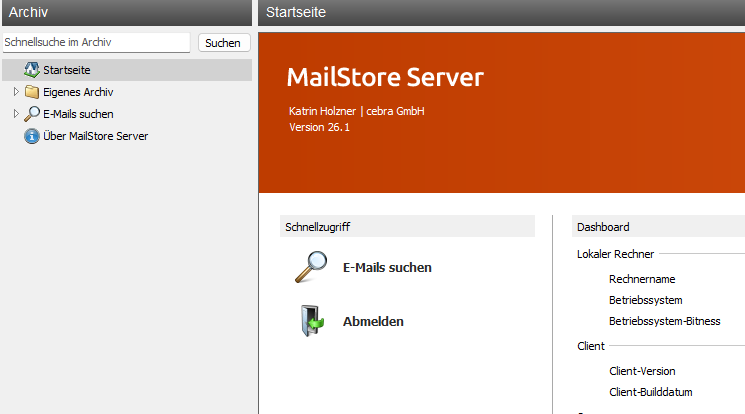
Task: Click the Startseite house icon in the tree
Action: [31, 70]
